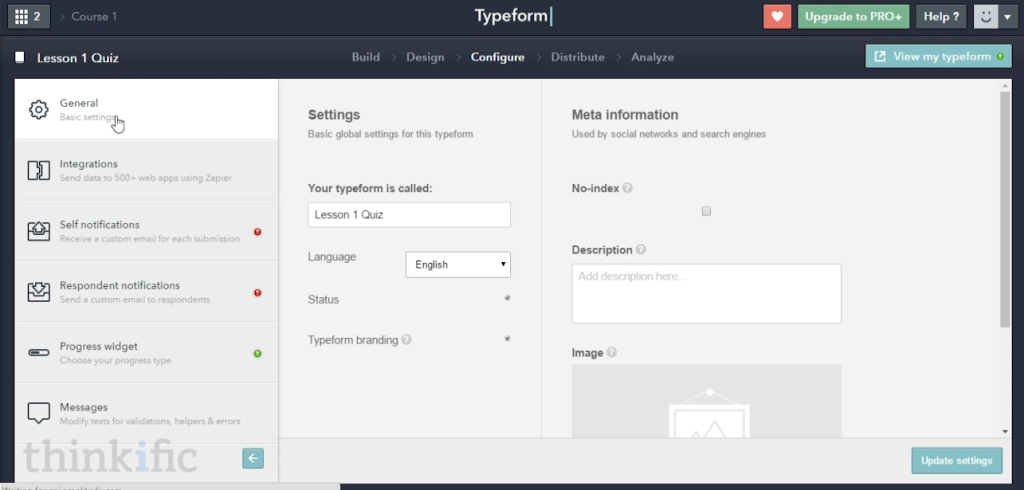Switch to the Analyze step
1024x490 pixels.
[x=652, y=57]
